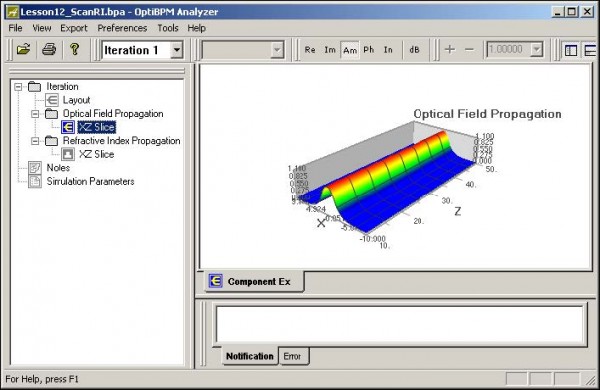Toggle the Re real part view
This screenshot has height=390, width=600.
310,50
